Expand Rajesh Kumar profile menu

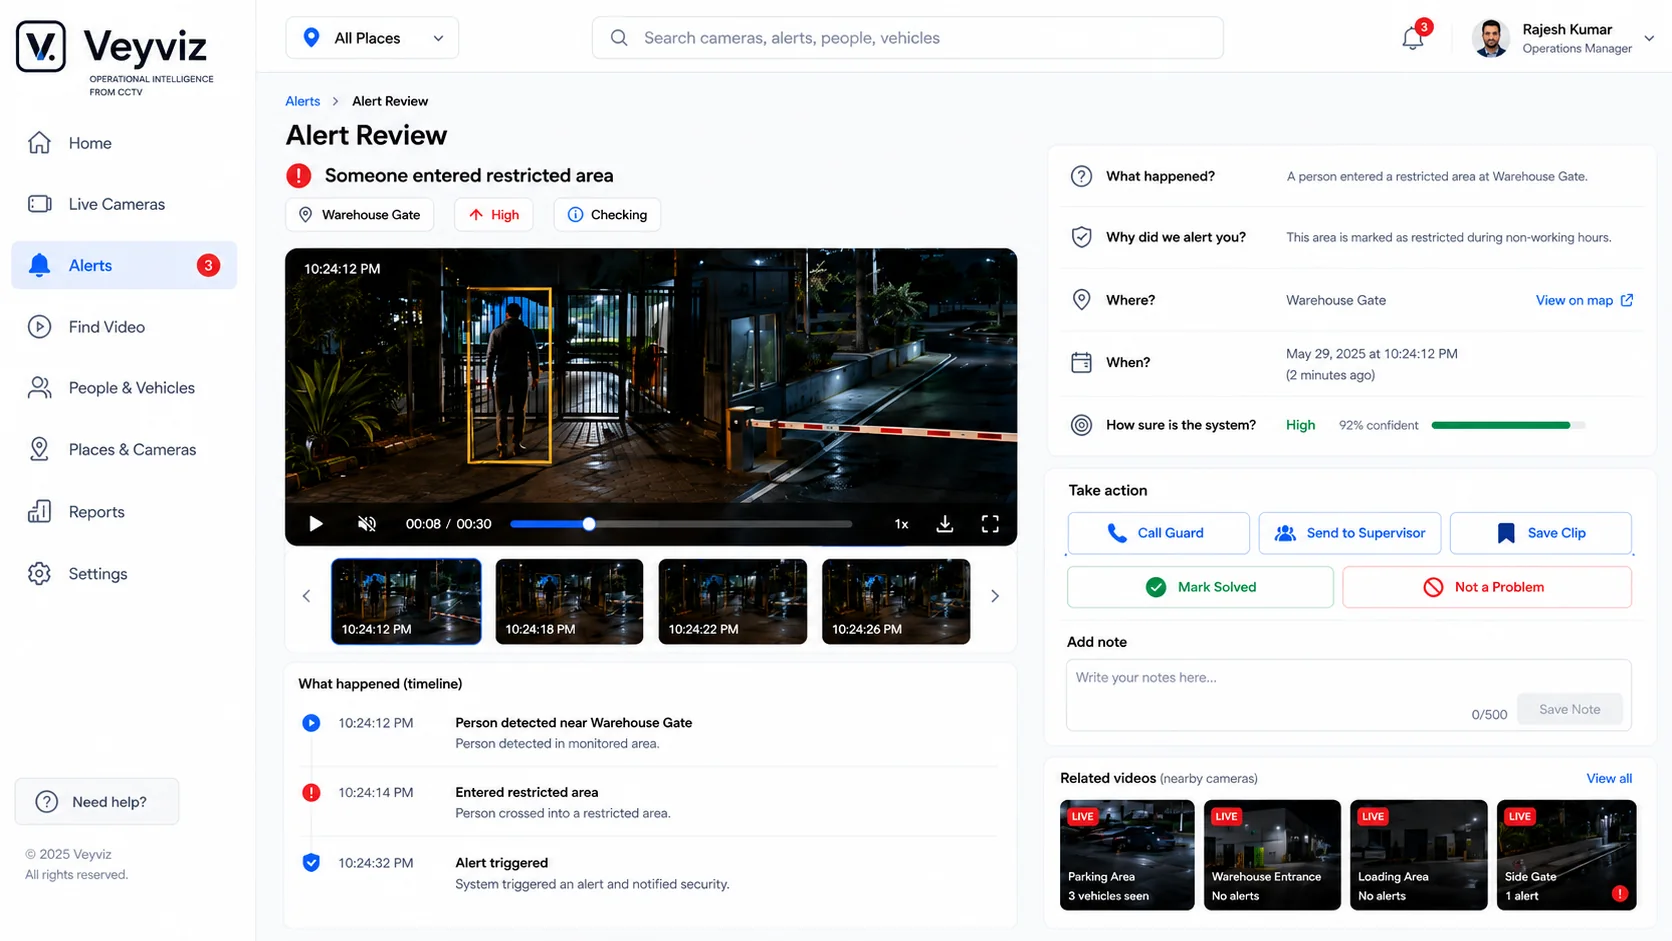(x=1649, y=38)
